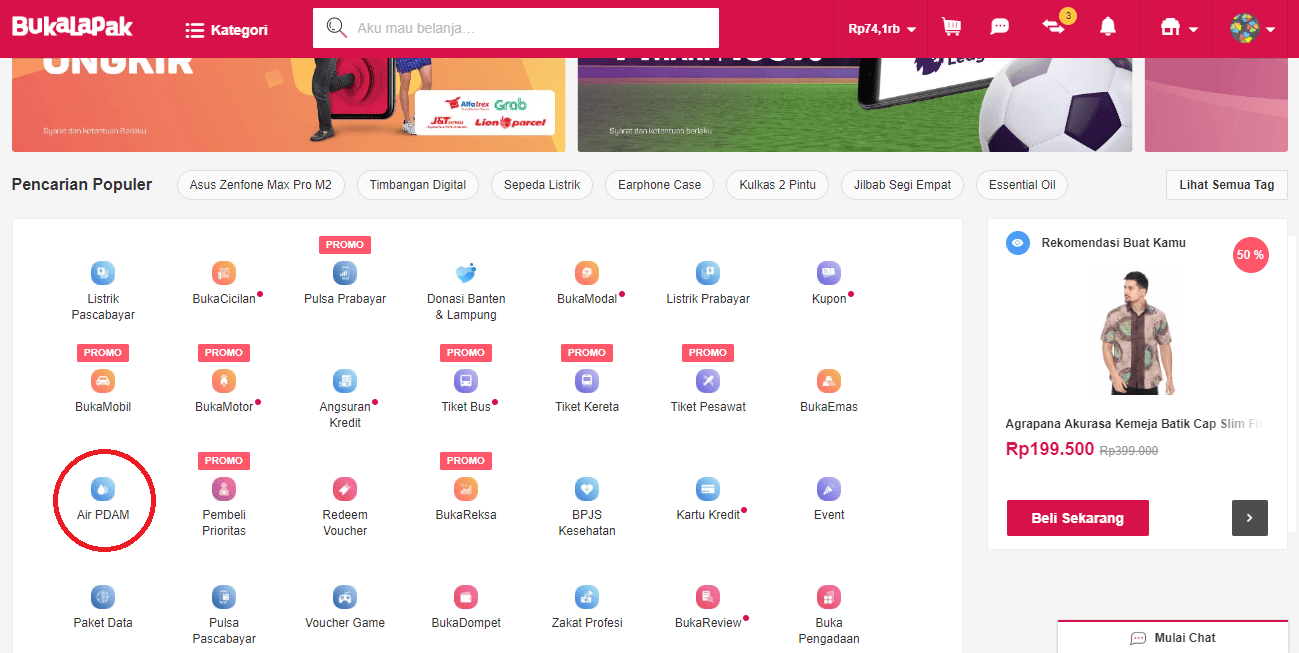Image resolution: width=1299 pixels, height=653 pixels.
Task: Open the Donasi Banten & Lampung icon
Action: (466, 273)
